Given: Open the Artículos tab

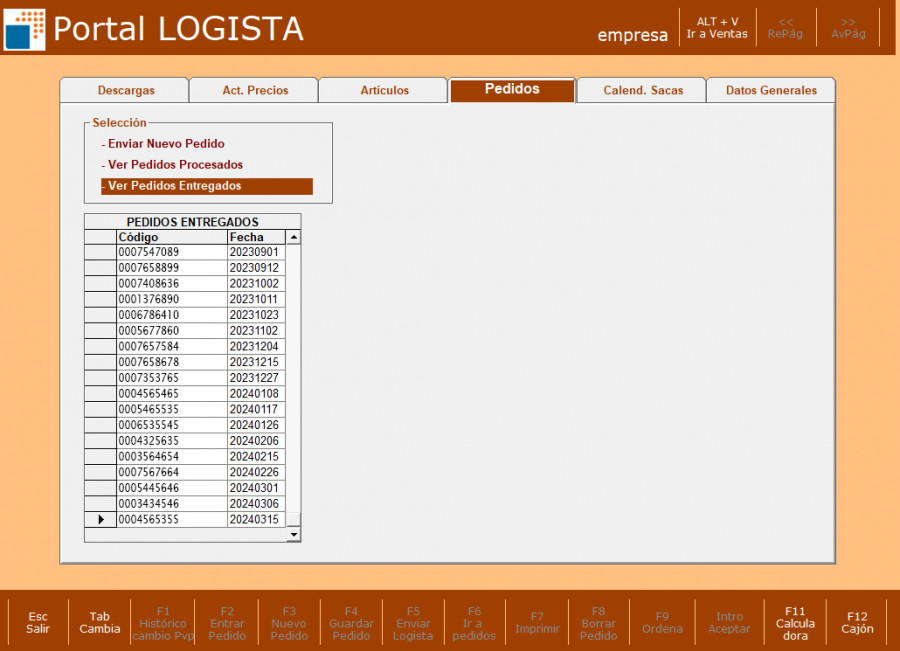Looking at the screenshot, I should [384, 90].
